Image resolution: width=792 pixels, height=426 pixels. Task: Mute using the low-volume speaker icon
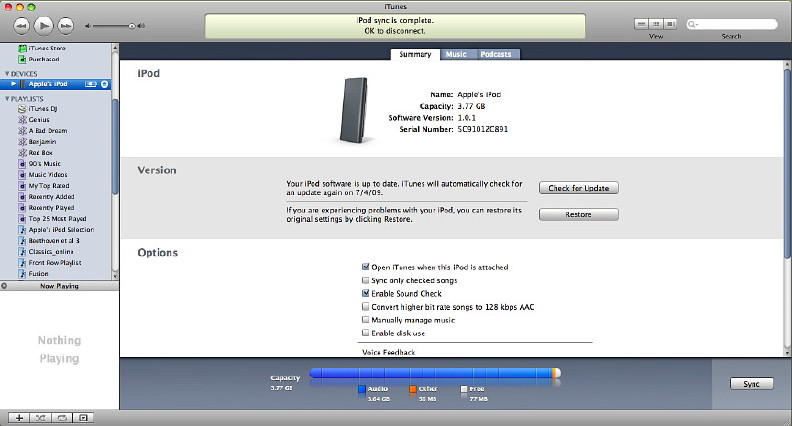click(88, 26)
